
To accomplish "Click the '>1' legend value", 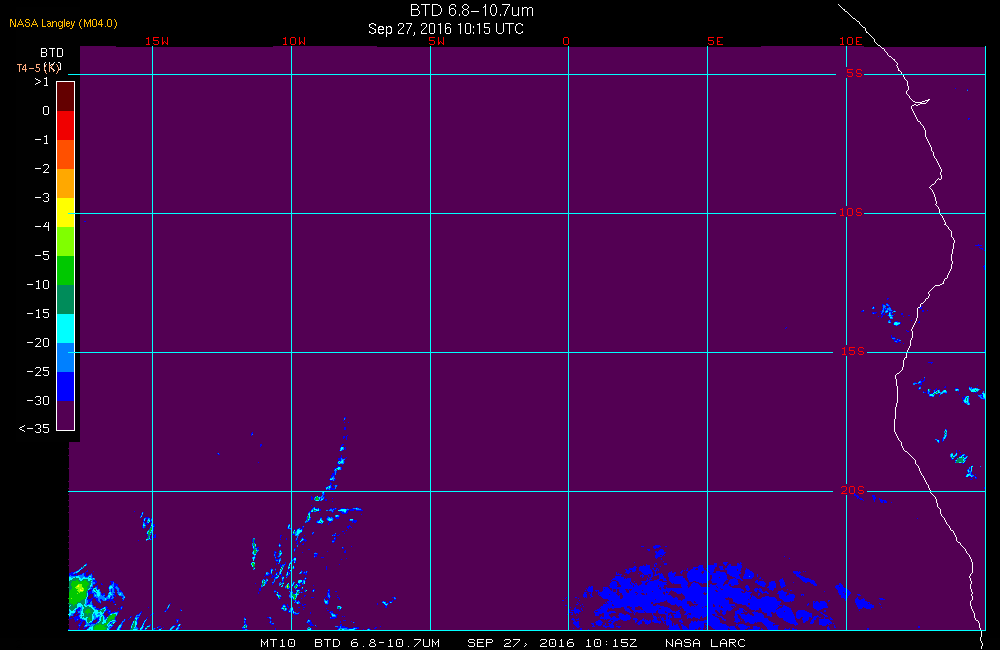I will coord(41,82).
